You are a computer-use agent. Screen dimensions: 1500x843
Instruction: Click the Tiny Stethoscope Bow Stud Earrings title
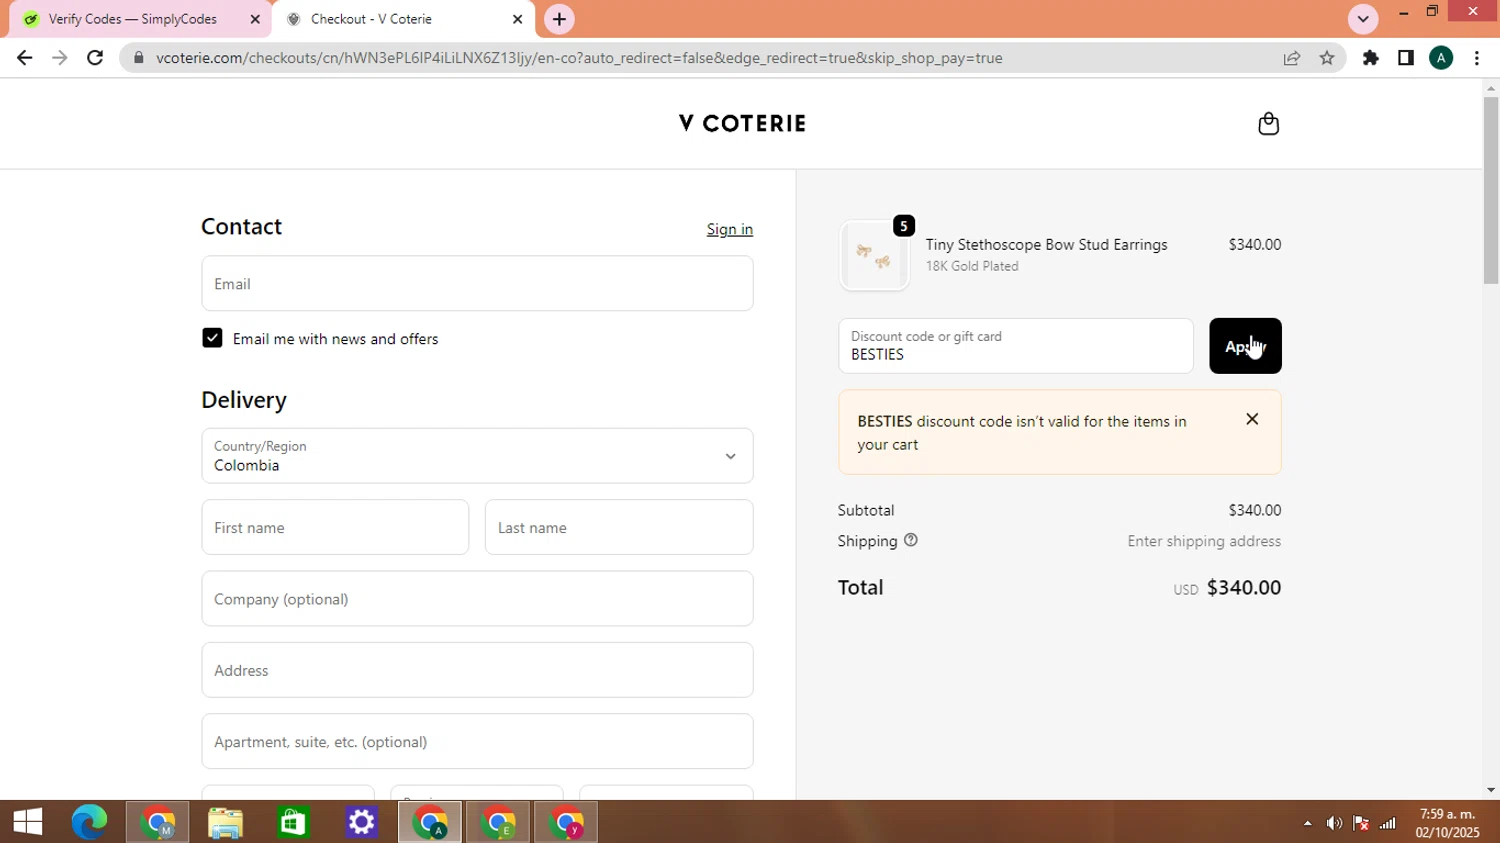click(1046, 244)
